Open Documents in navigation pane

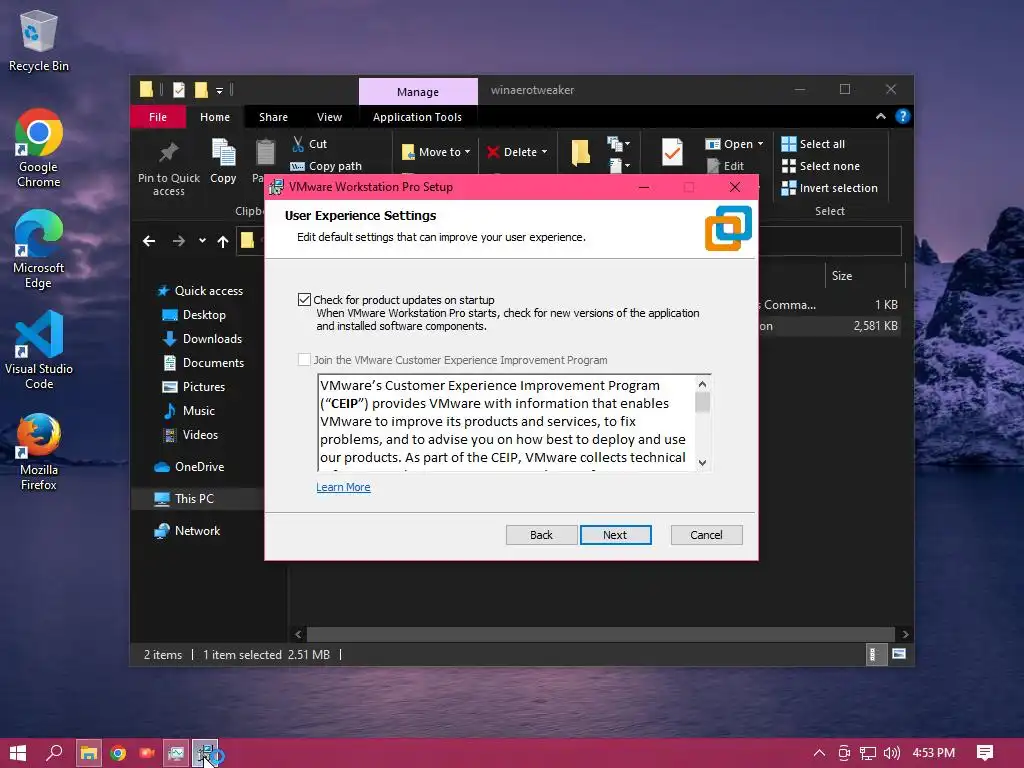click(x=203, y=363)
